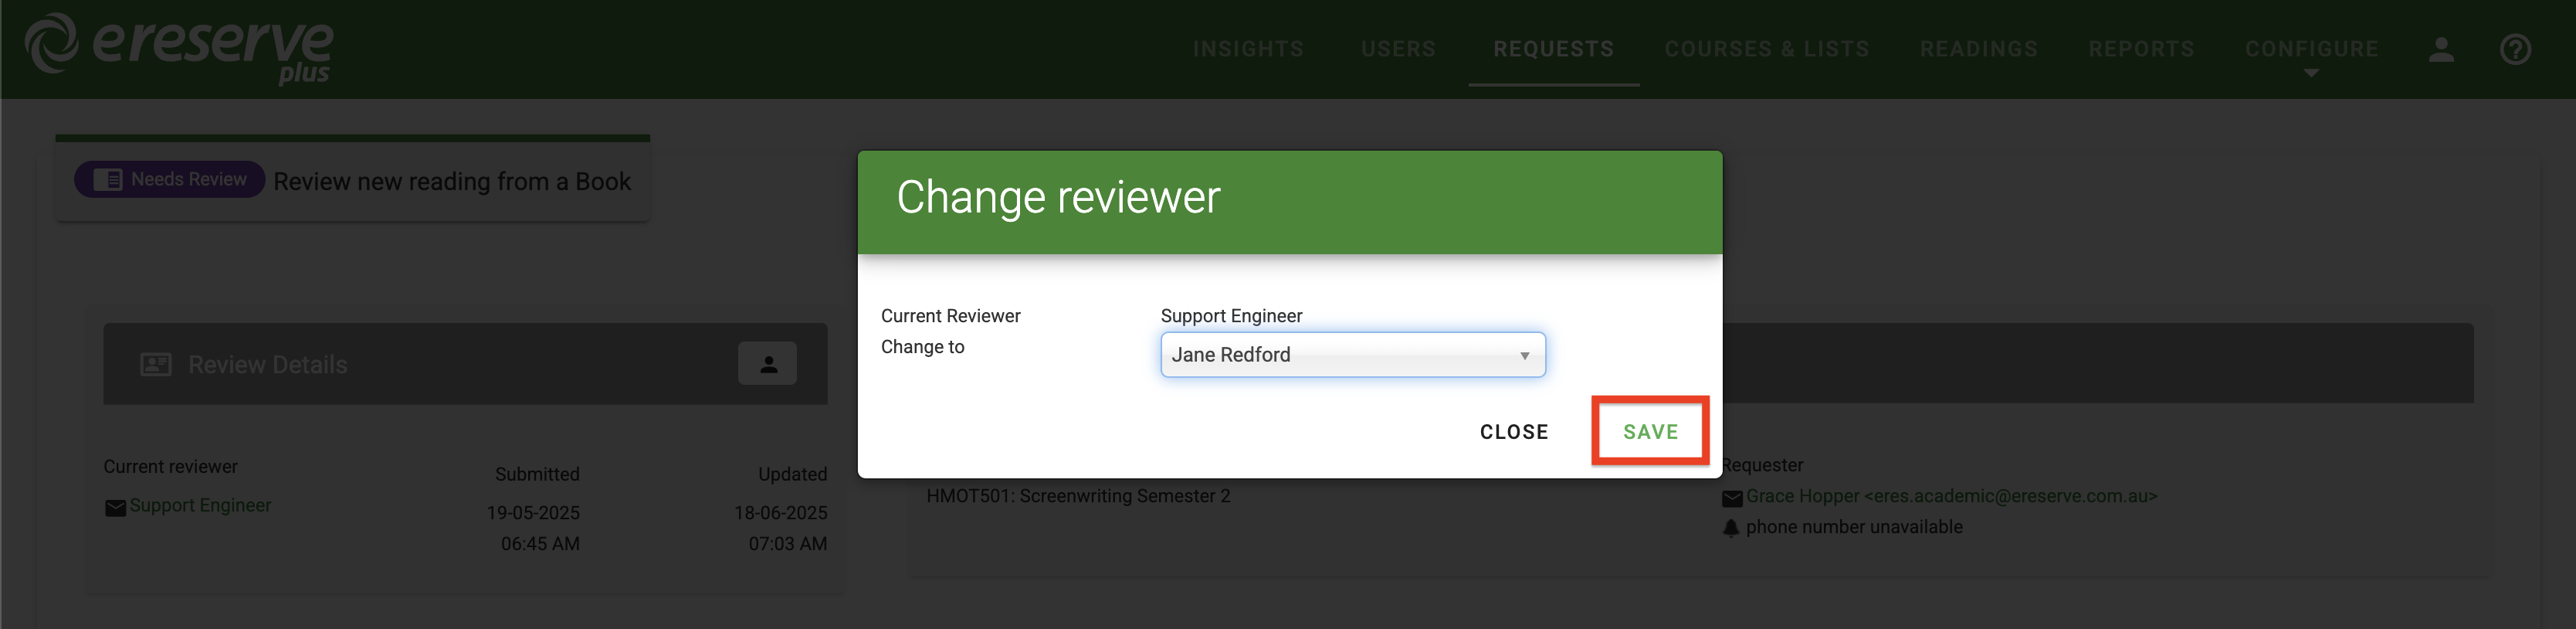Open the Jane Redford reviewer dropdown
Image resolution: width=2576 pixels, height=629 pixels.
[x=1351, y=355]
